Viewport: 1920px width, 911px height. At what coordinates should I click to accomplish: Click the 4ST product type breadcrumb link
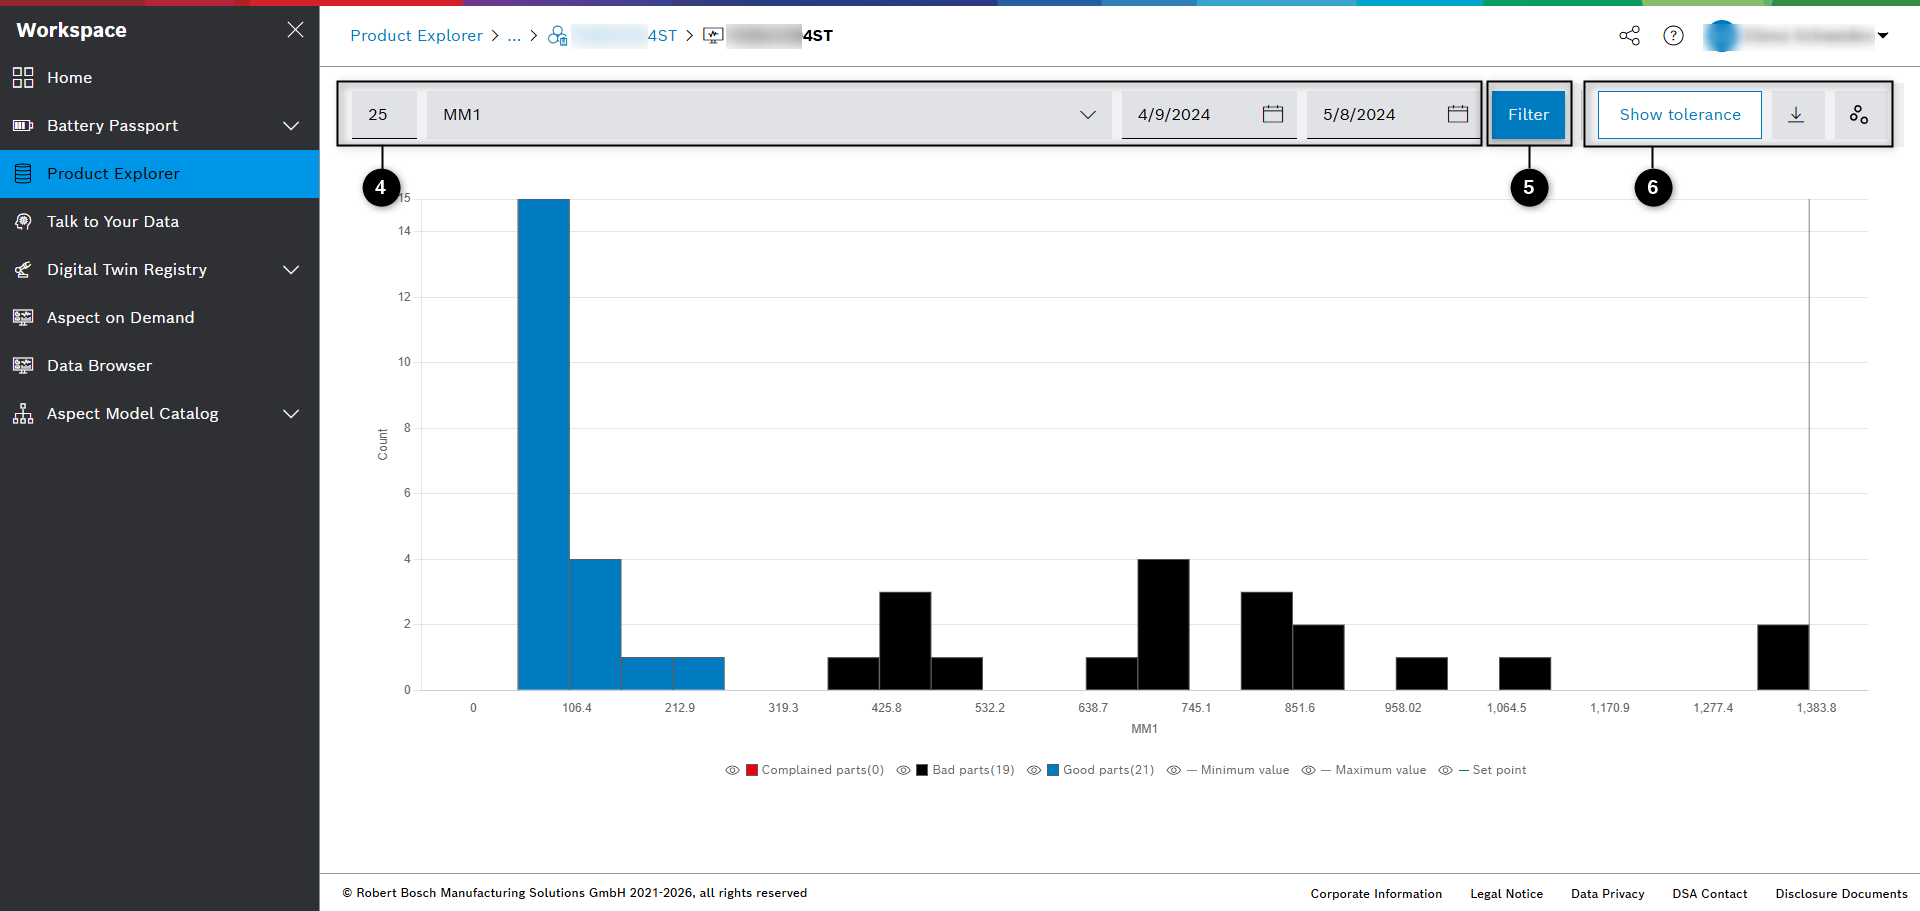[x=625, y=36]
